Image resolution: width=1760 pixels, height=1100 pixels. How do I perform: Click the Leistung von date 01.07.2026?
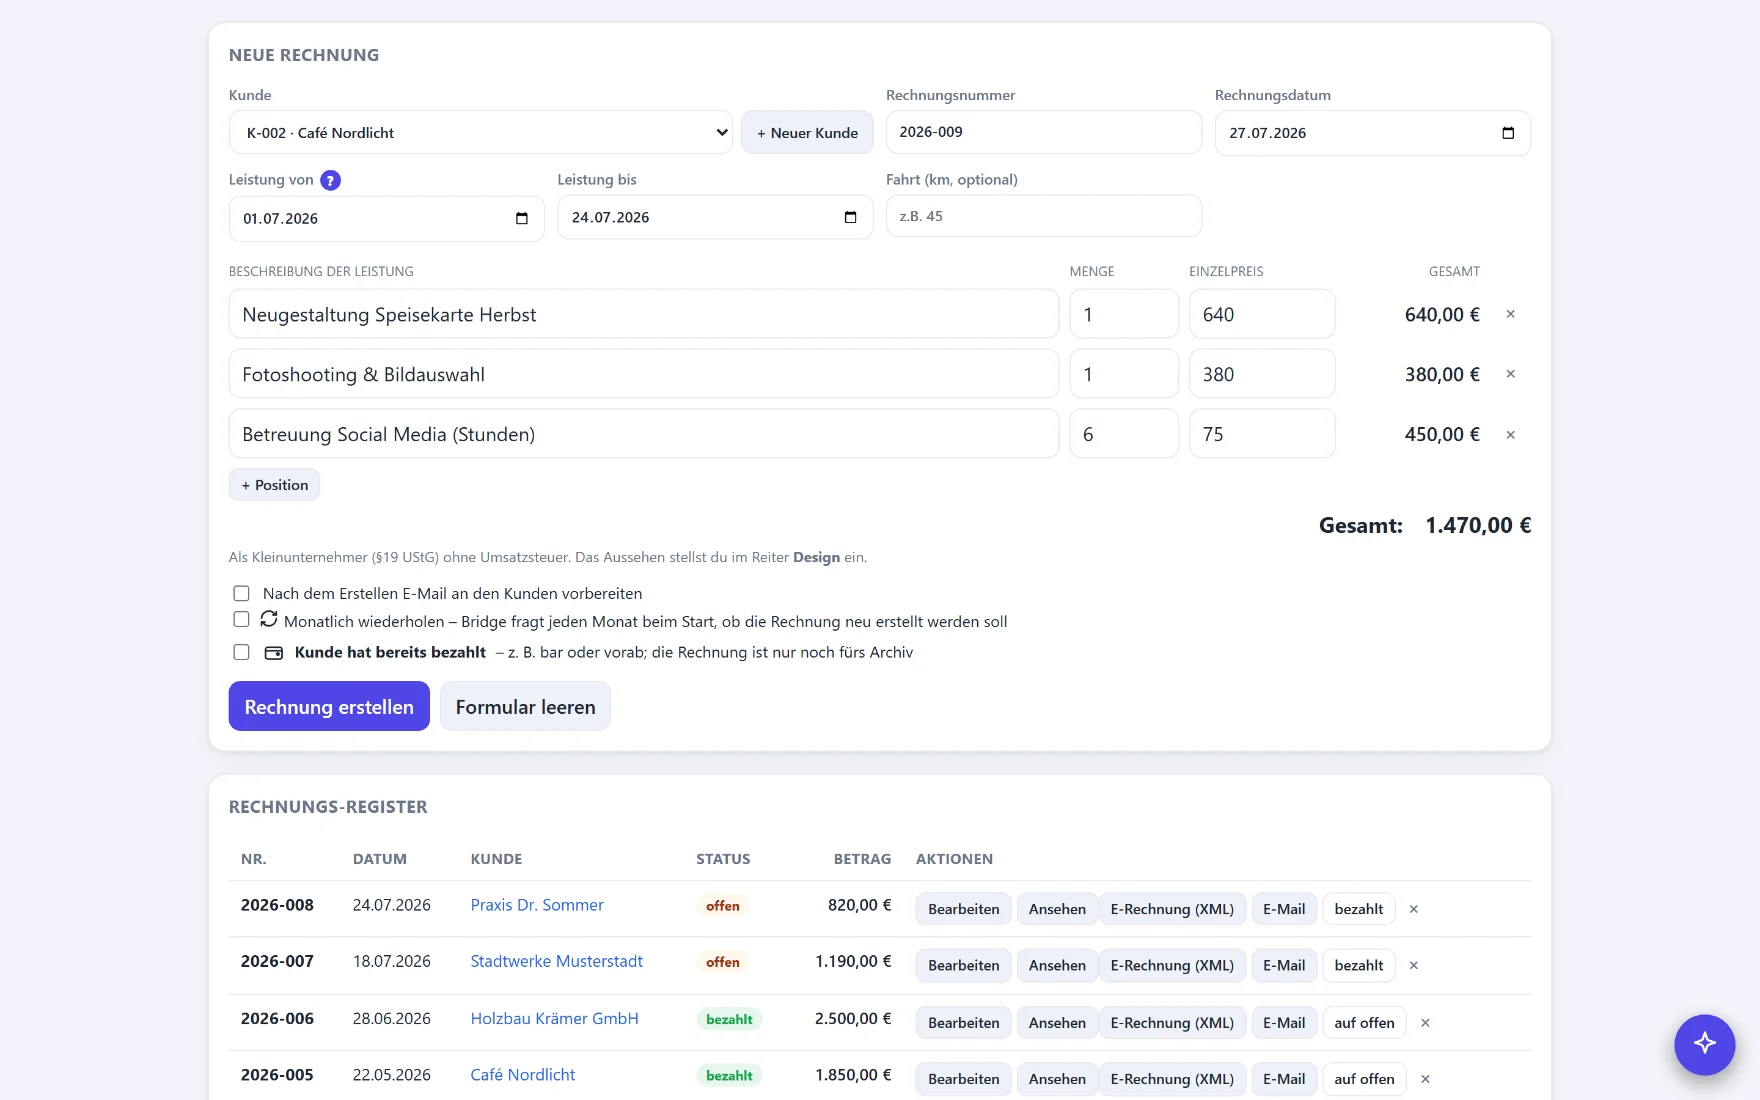281,218
